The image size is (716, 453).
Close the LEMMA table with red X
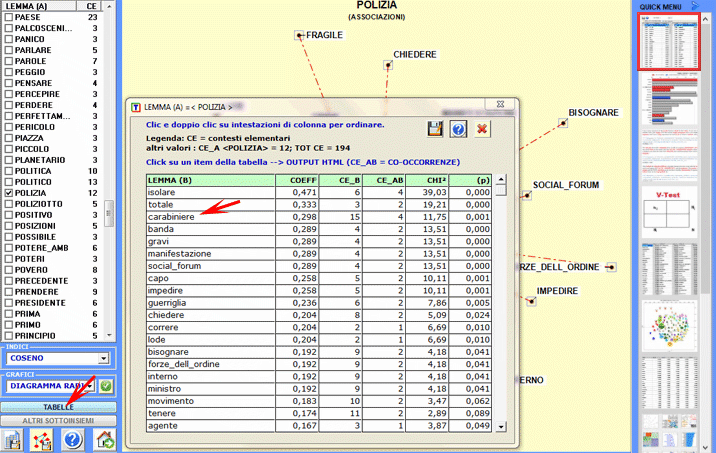click(x=483, y=129)
